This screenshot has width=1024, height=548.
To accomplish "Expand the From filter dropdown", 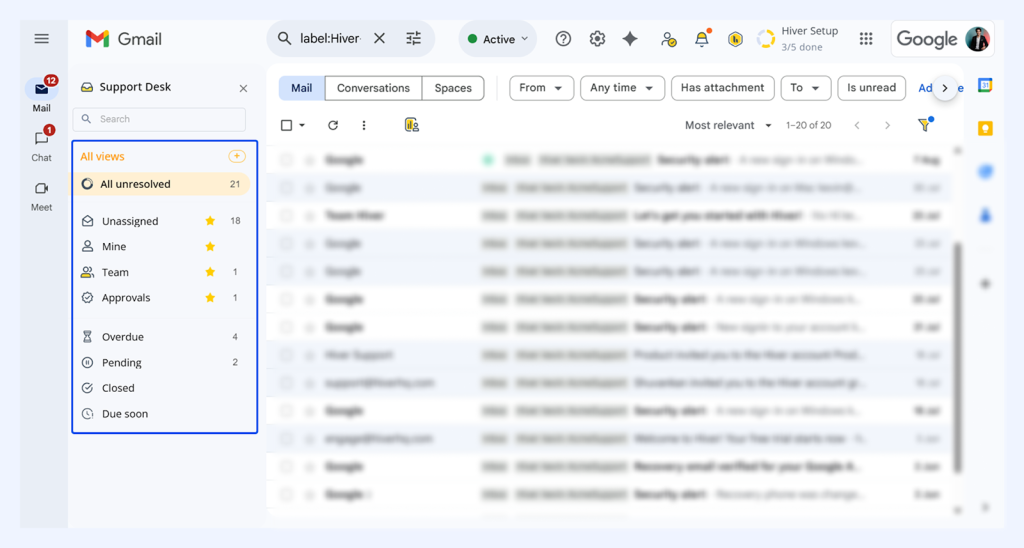I will [x=541, y=88].
